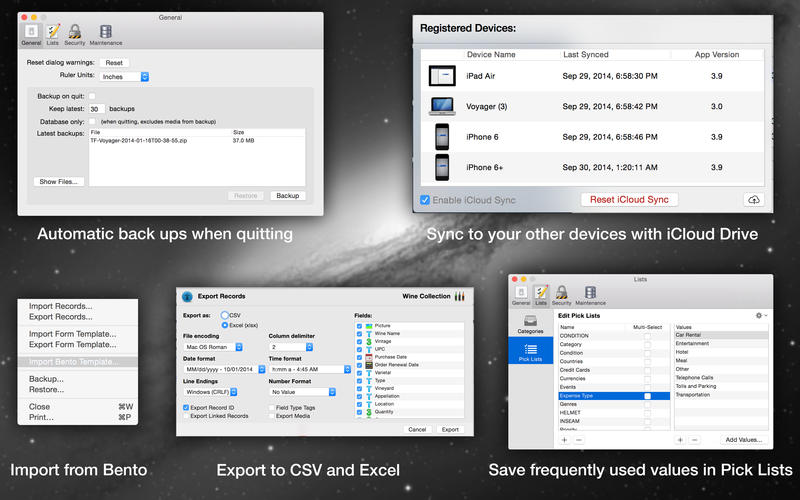Click the iCloud upload icon button

754,200
